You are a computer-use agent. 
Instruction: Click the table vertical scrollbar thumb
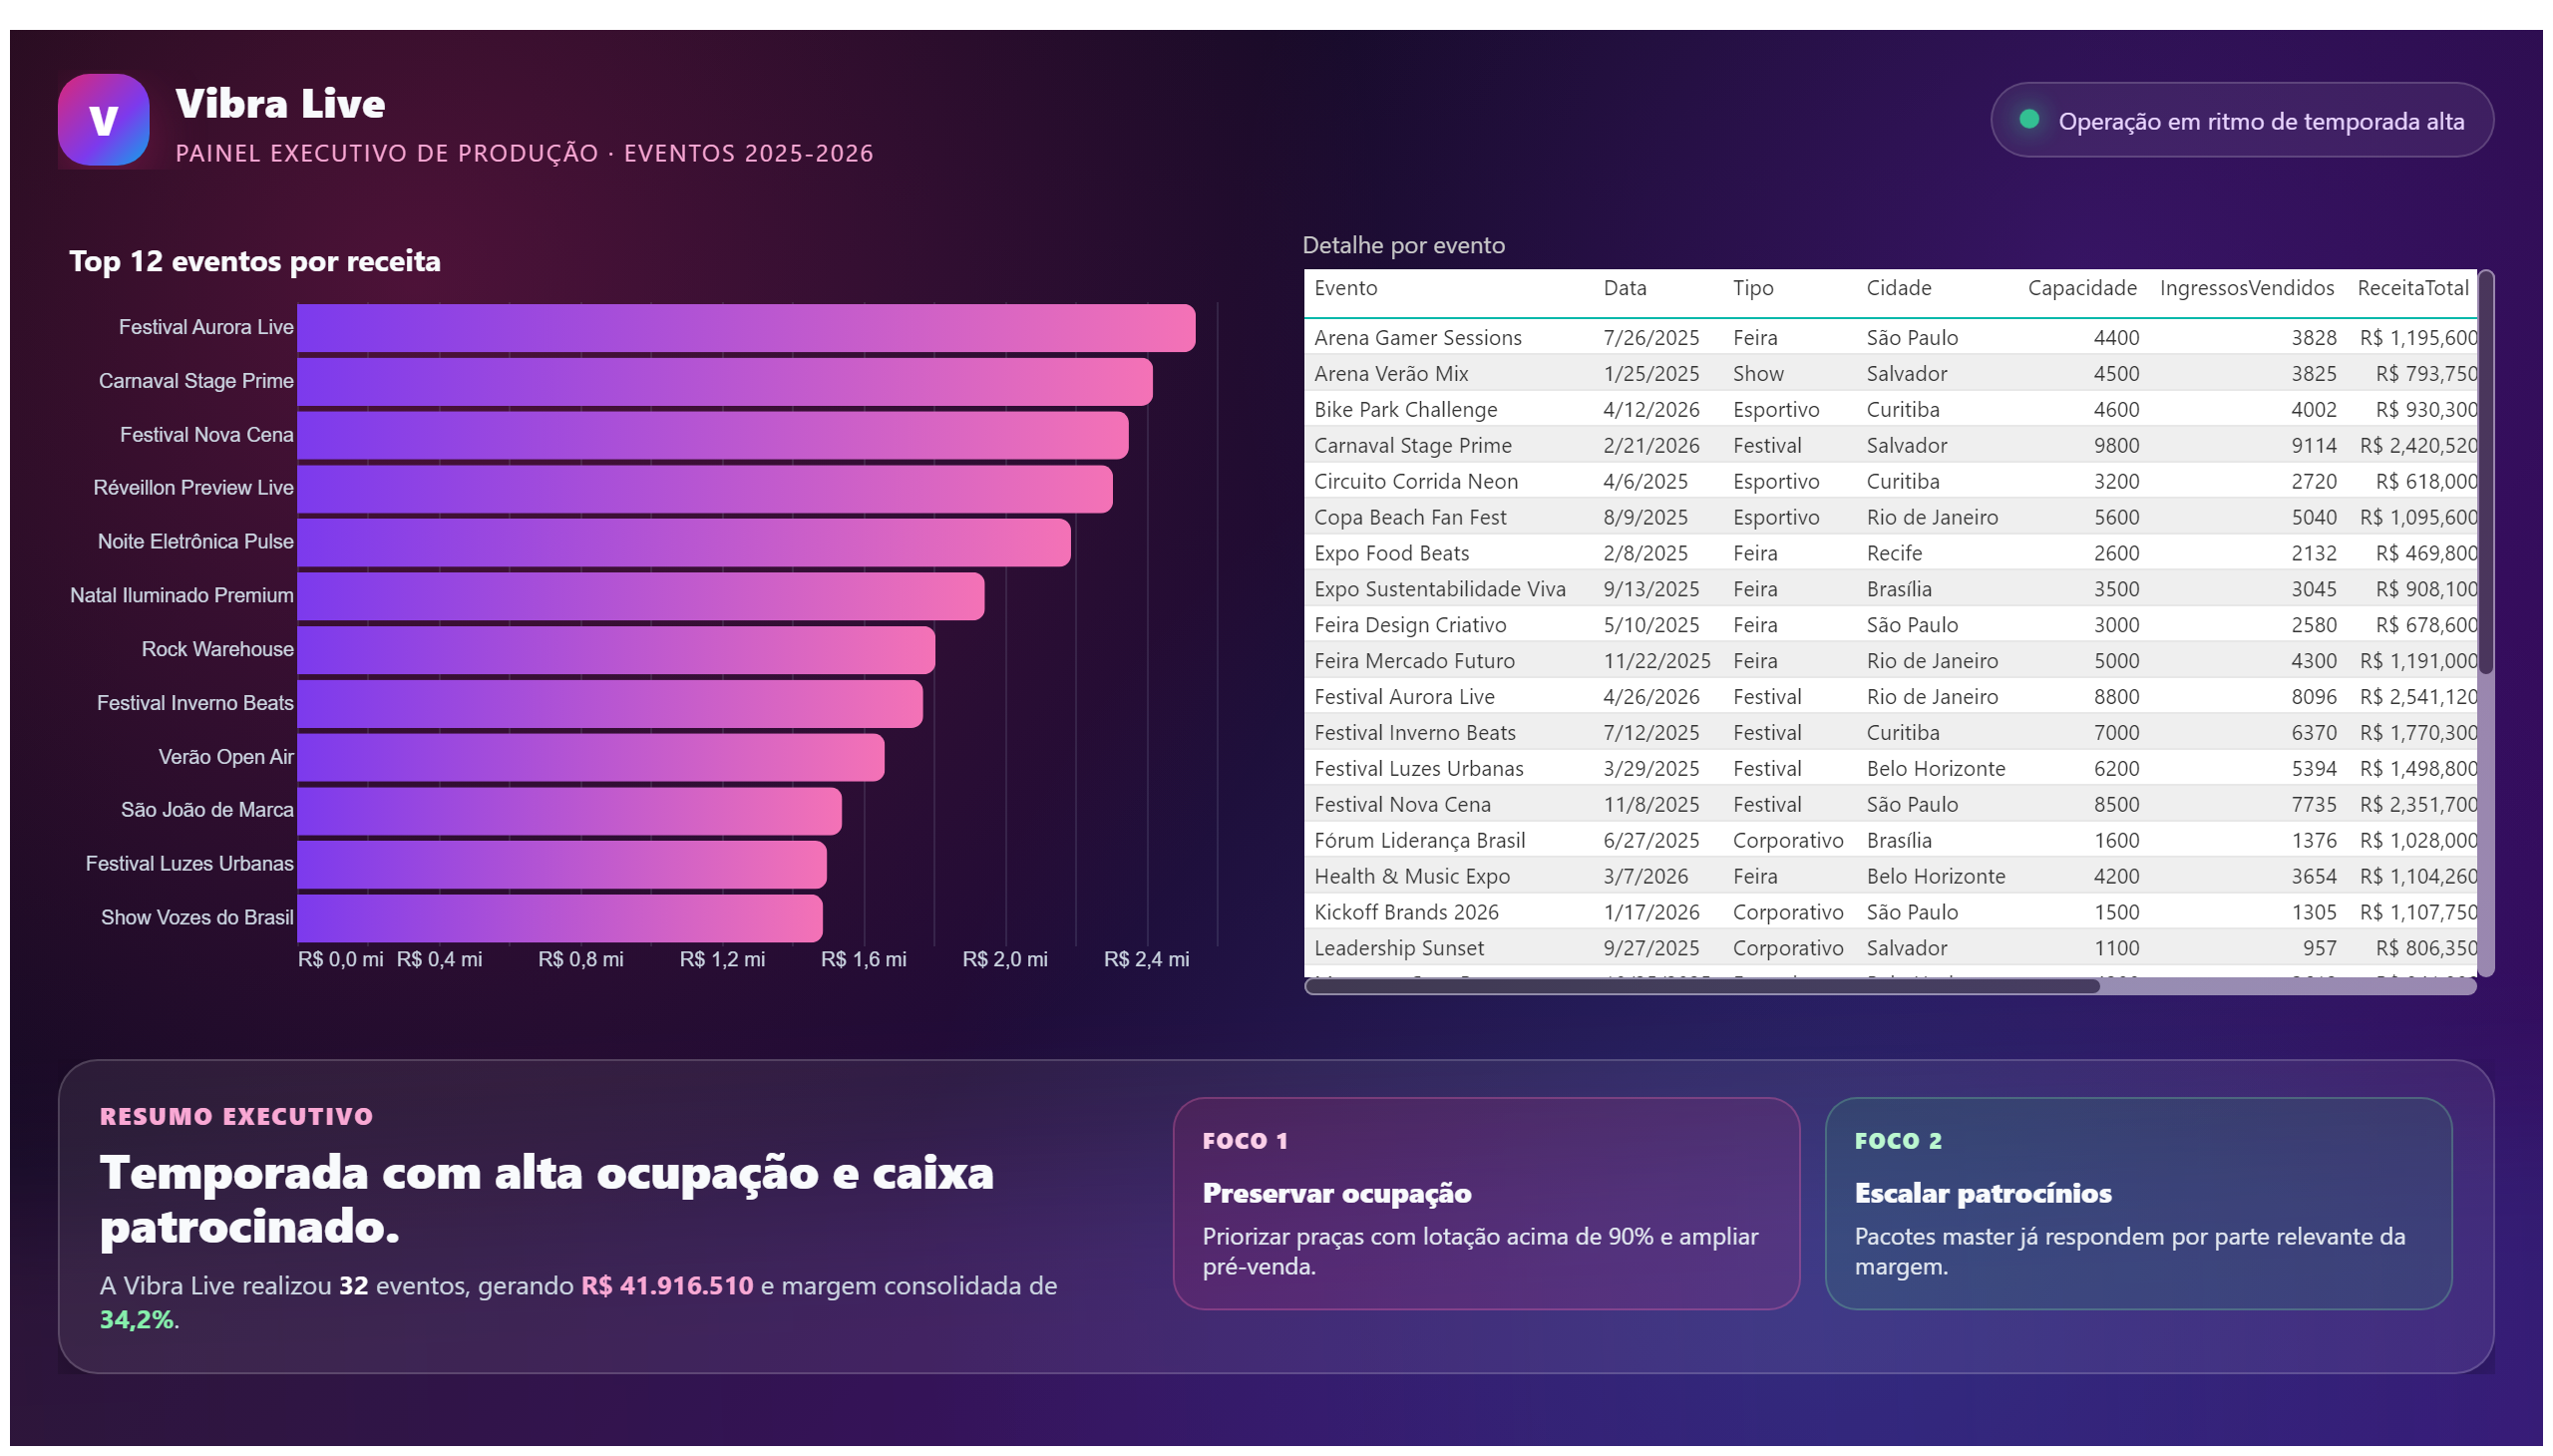pyautogui.click(x=2485, y=473)
